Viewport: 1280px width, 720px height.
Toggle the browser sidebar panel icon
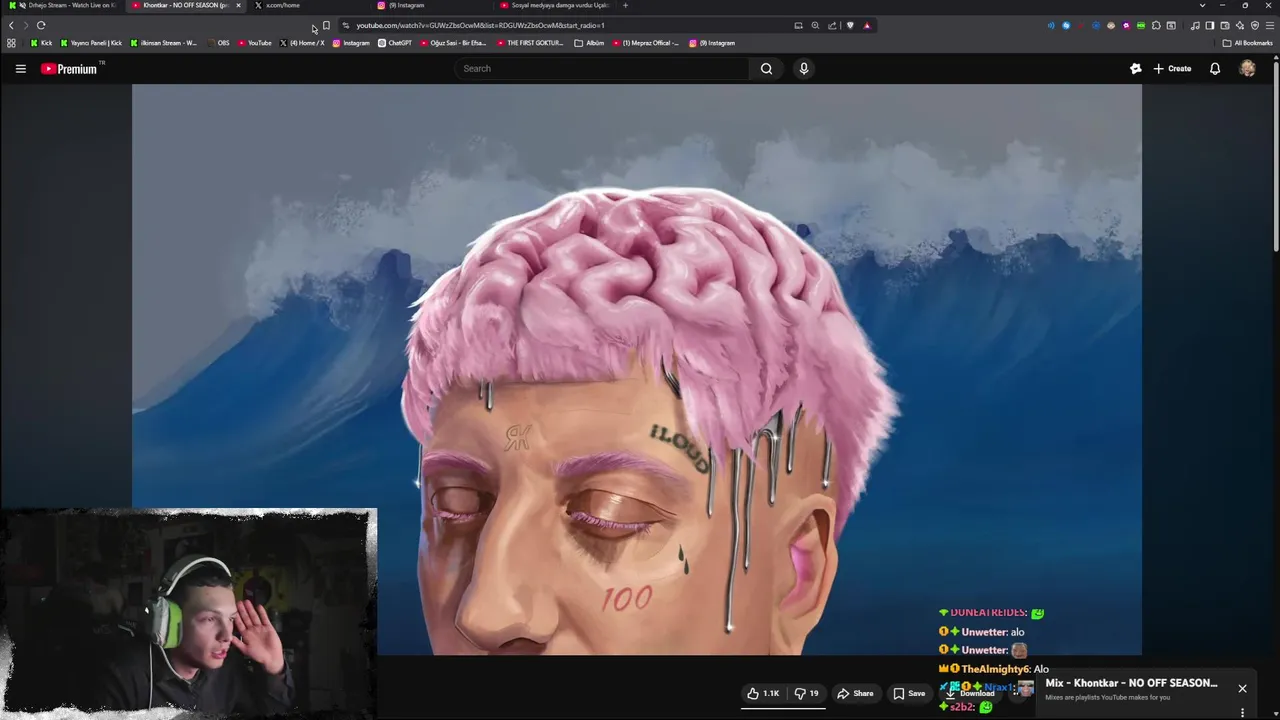coord(1210,25)
